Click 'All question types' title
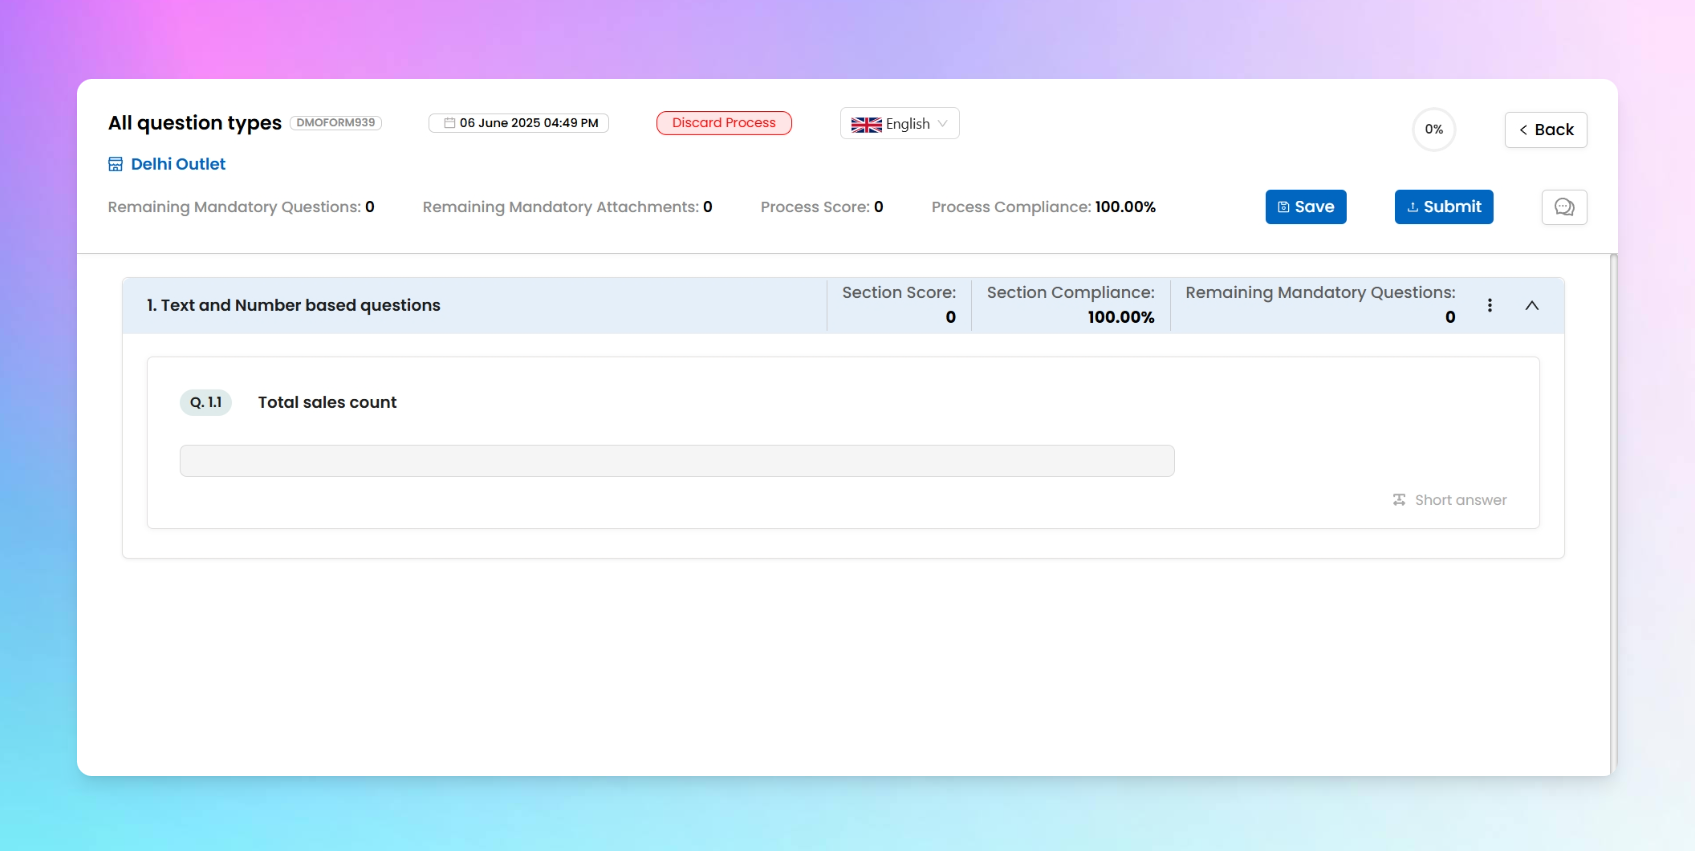 click(195, 123)
